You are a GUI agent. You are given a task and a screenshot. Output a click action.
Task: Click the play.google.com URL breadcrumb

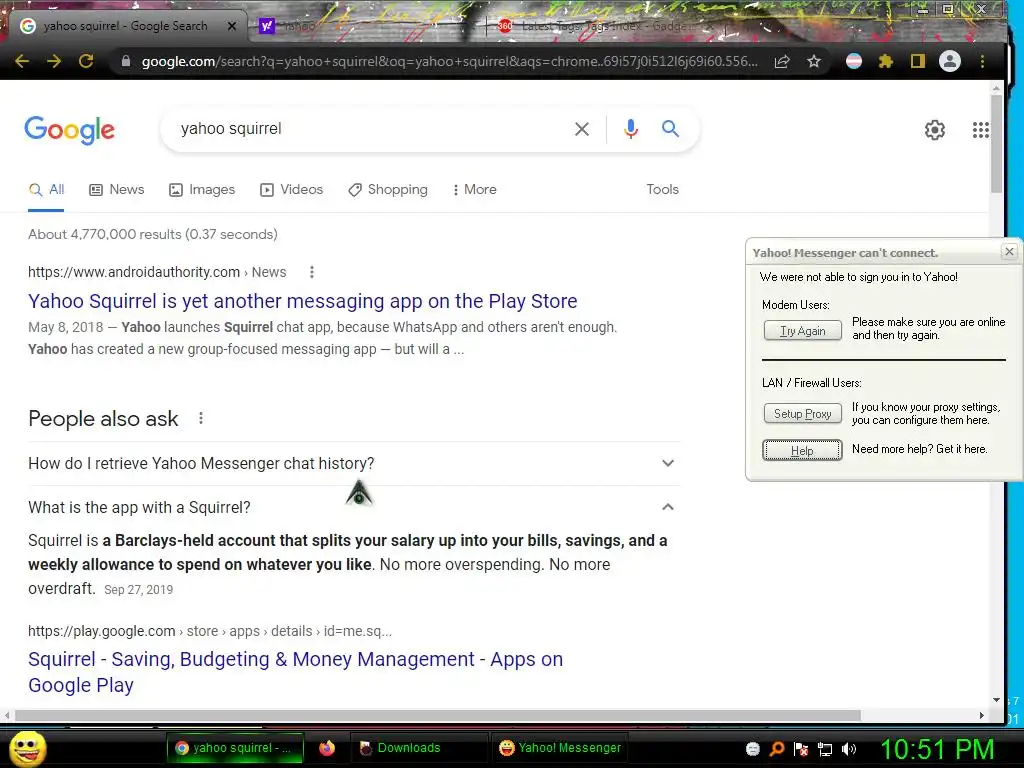pyautogui.click(x=210, y=631)
